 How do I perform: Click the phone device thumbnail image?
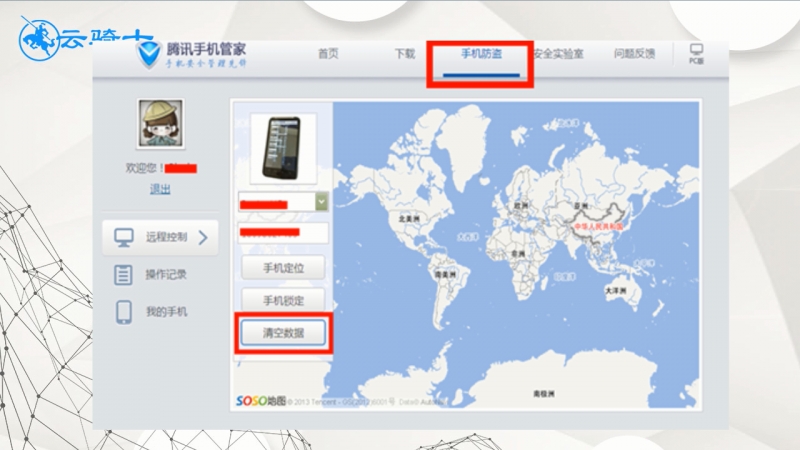pyautogui.click(x=283, y=148)
